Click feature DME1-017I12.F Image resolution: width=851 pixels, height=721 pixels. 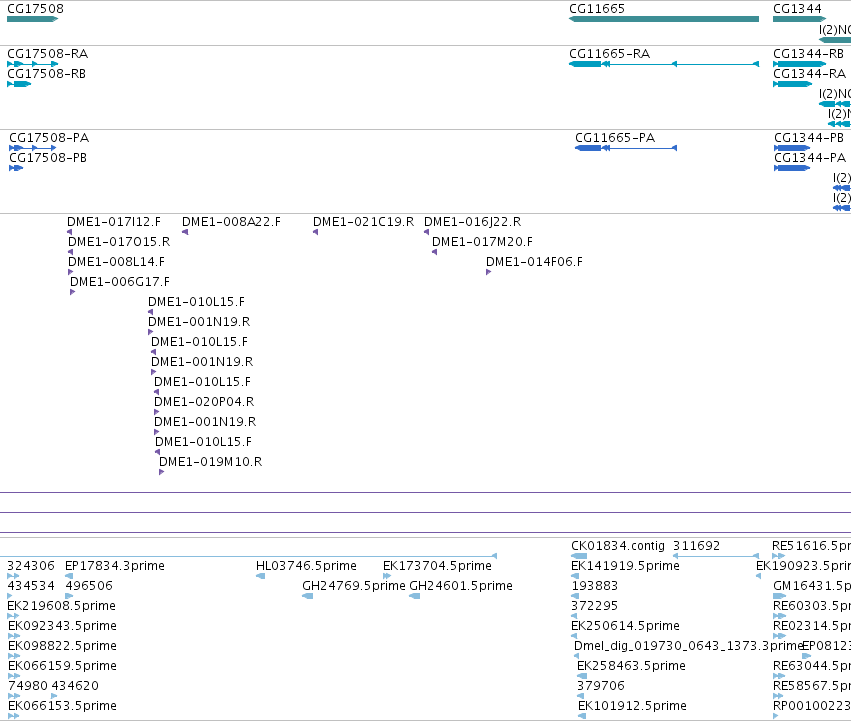[69, 232]
